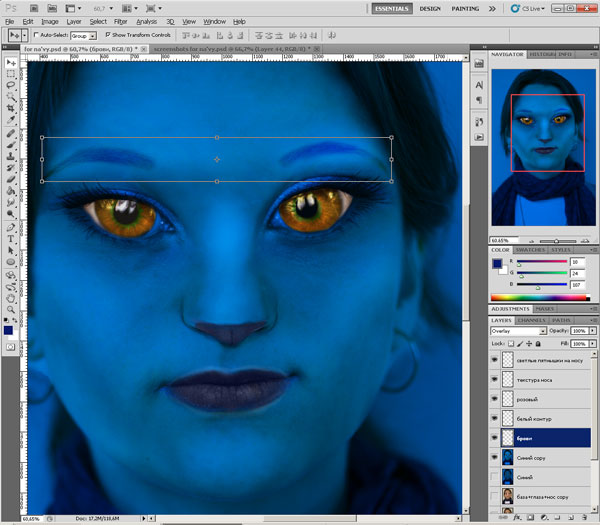
Task: Select the Lasso tool
Action: 10,87
